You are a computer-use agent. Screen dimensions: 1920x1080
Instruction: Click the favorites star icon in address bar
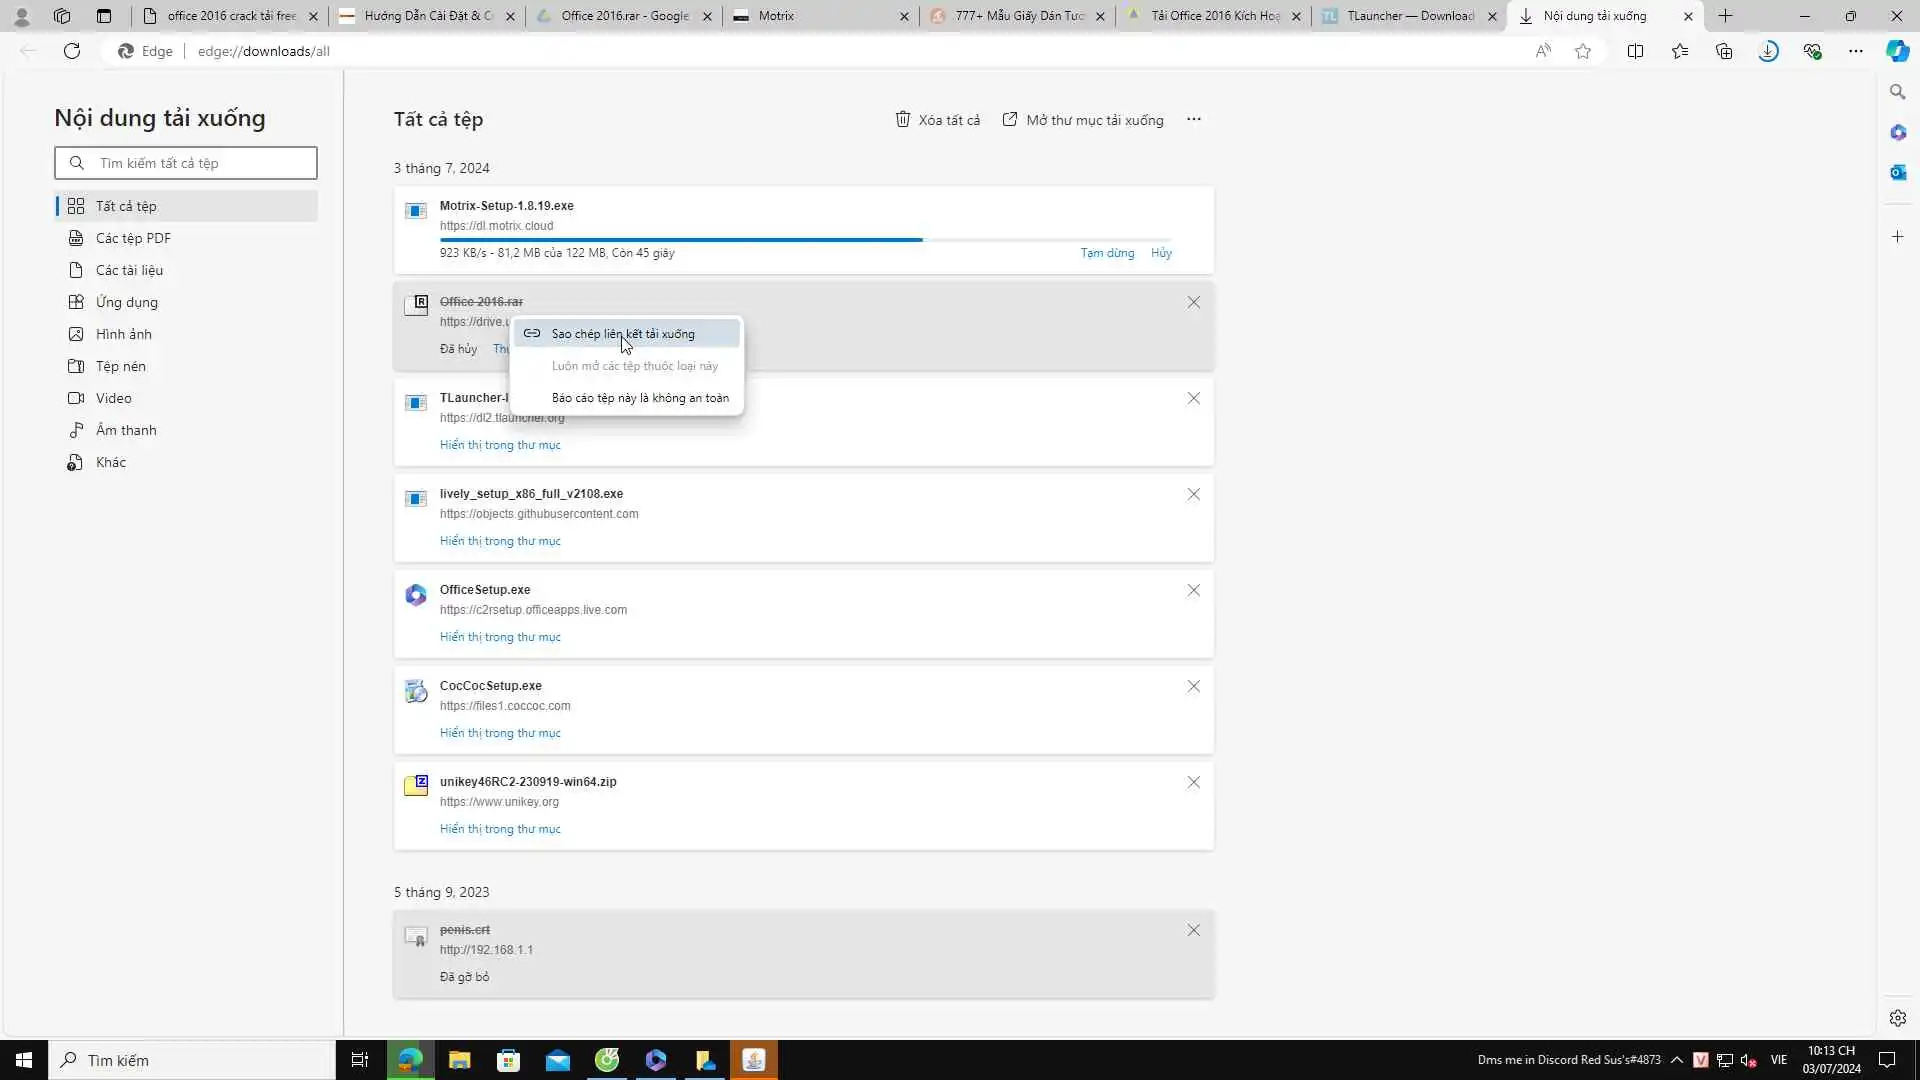click(1582, 51)
